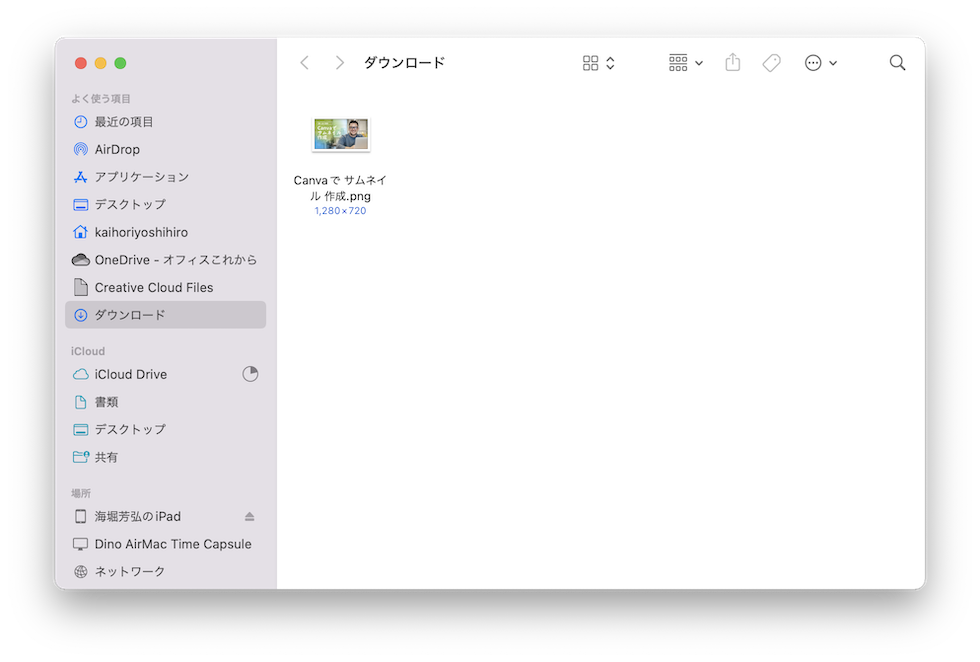Open the More actions ellipsis icon
This screenshot has height=662, width=980.
(812, 62)
